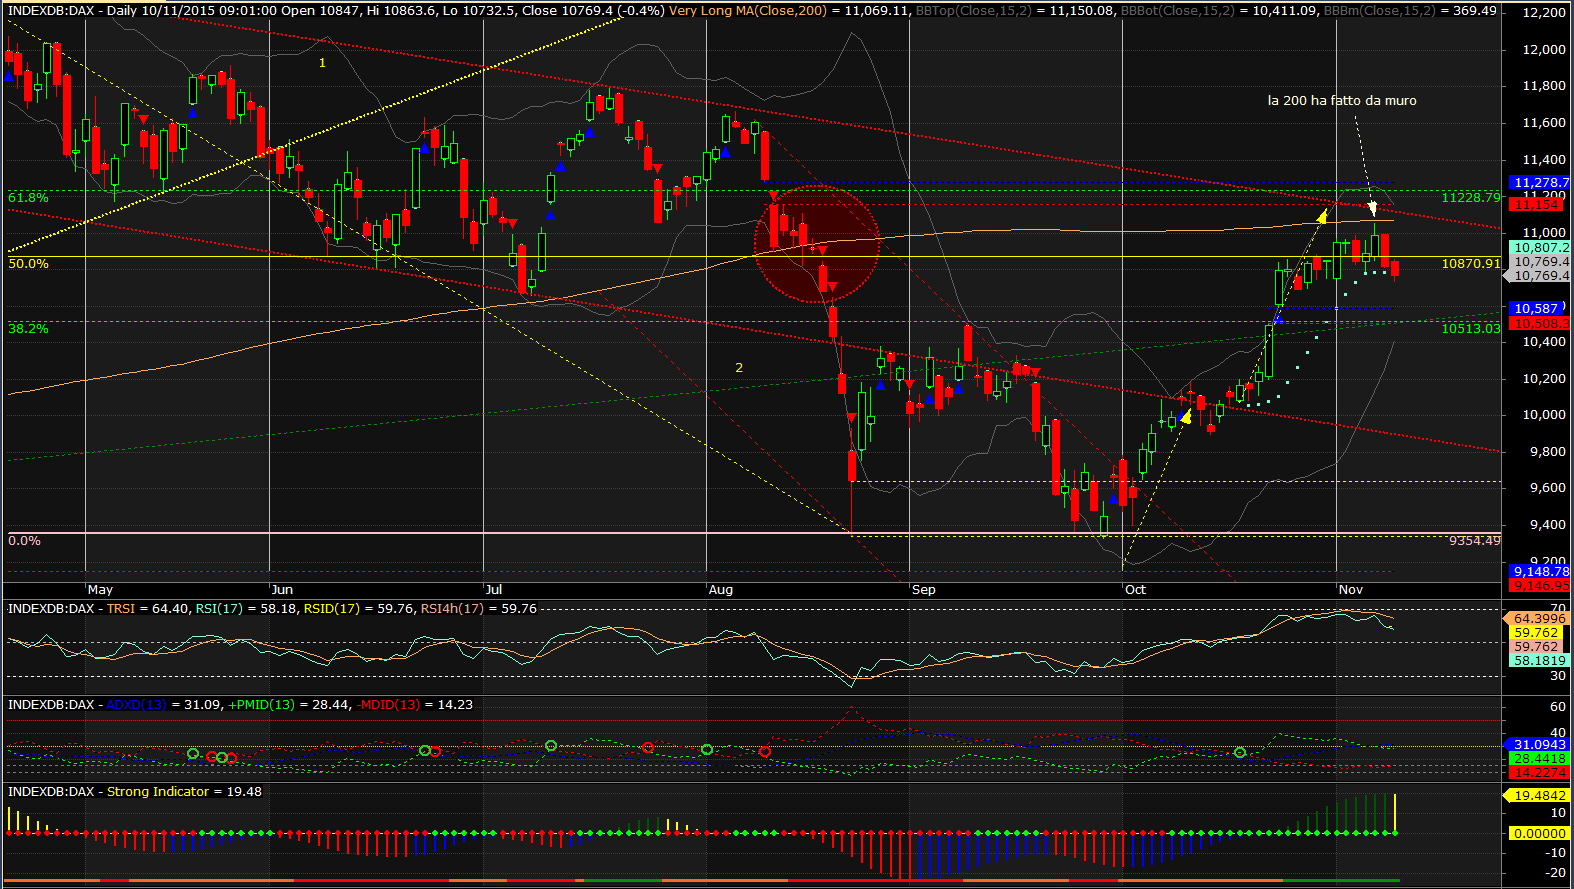The height and width of the screenshot is (889, 1574).
Task: Select the RSI(17) = 58.18 label
Action: [245, 608]
